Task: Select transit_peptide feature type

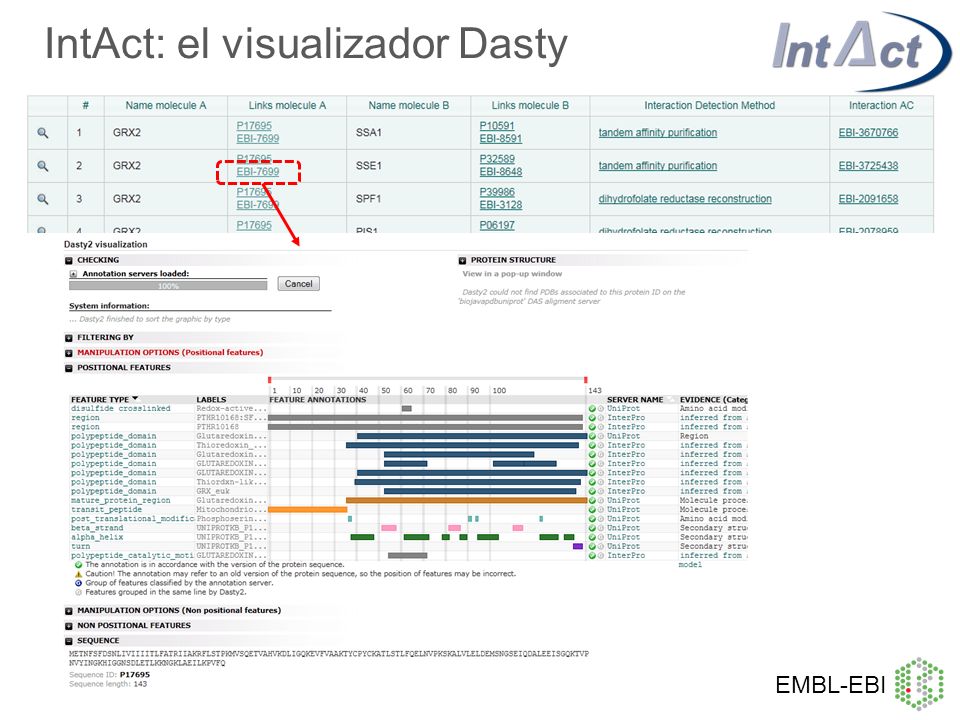Action: [107, 509]
